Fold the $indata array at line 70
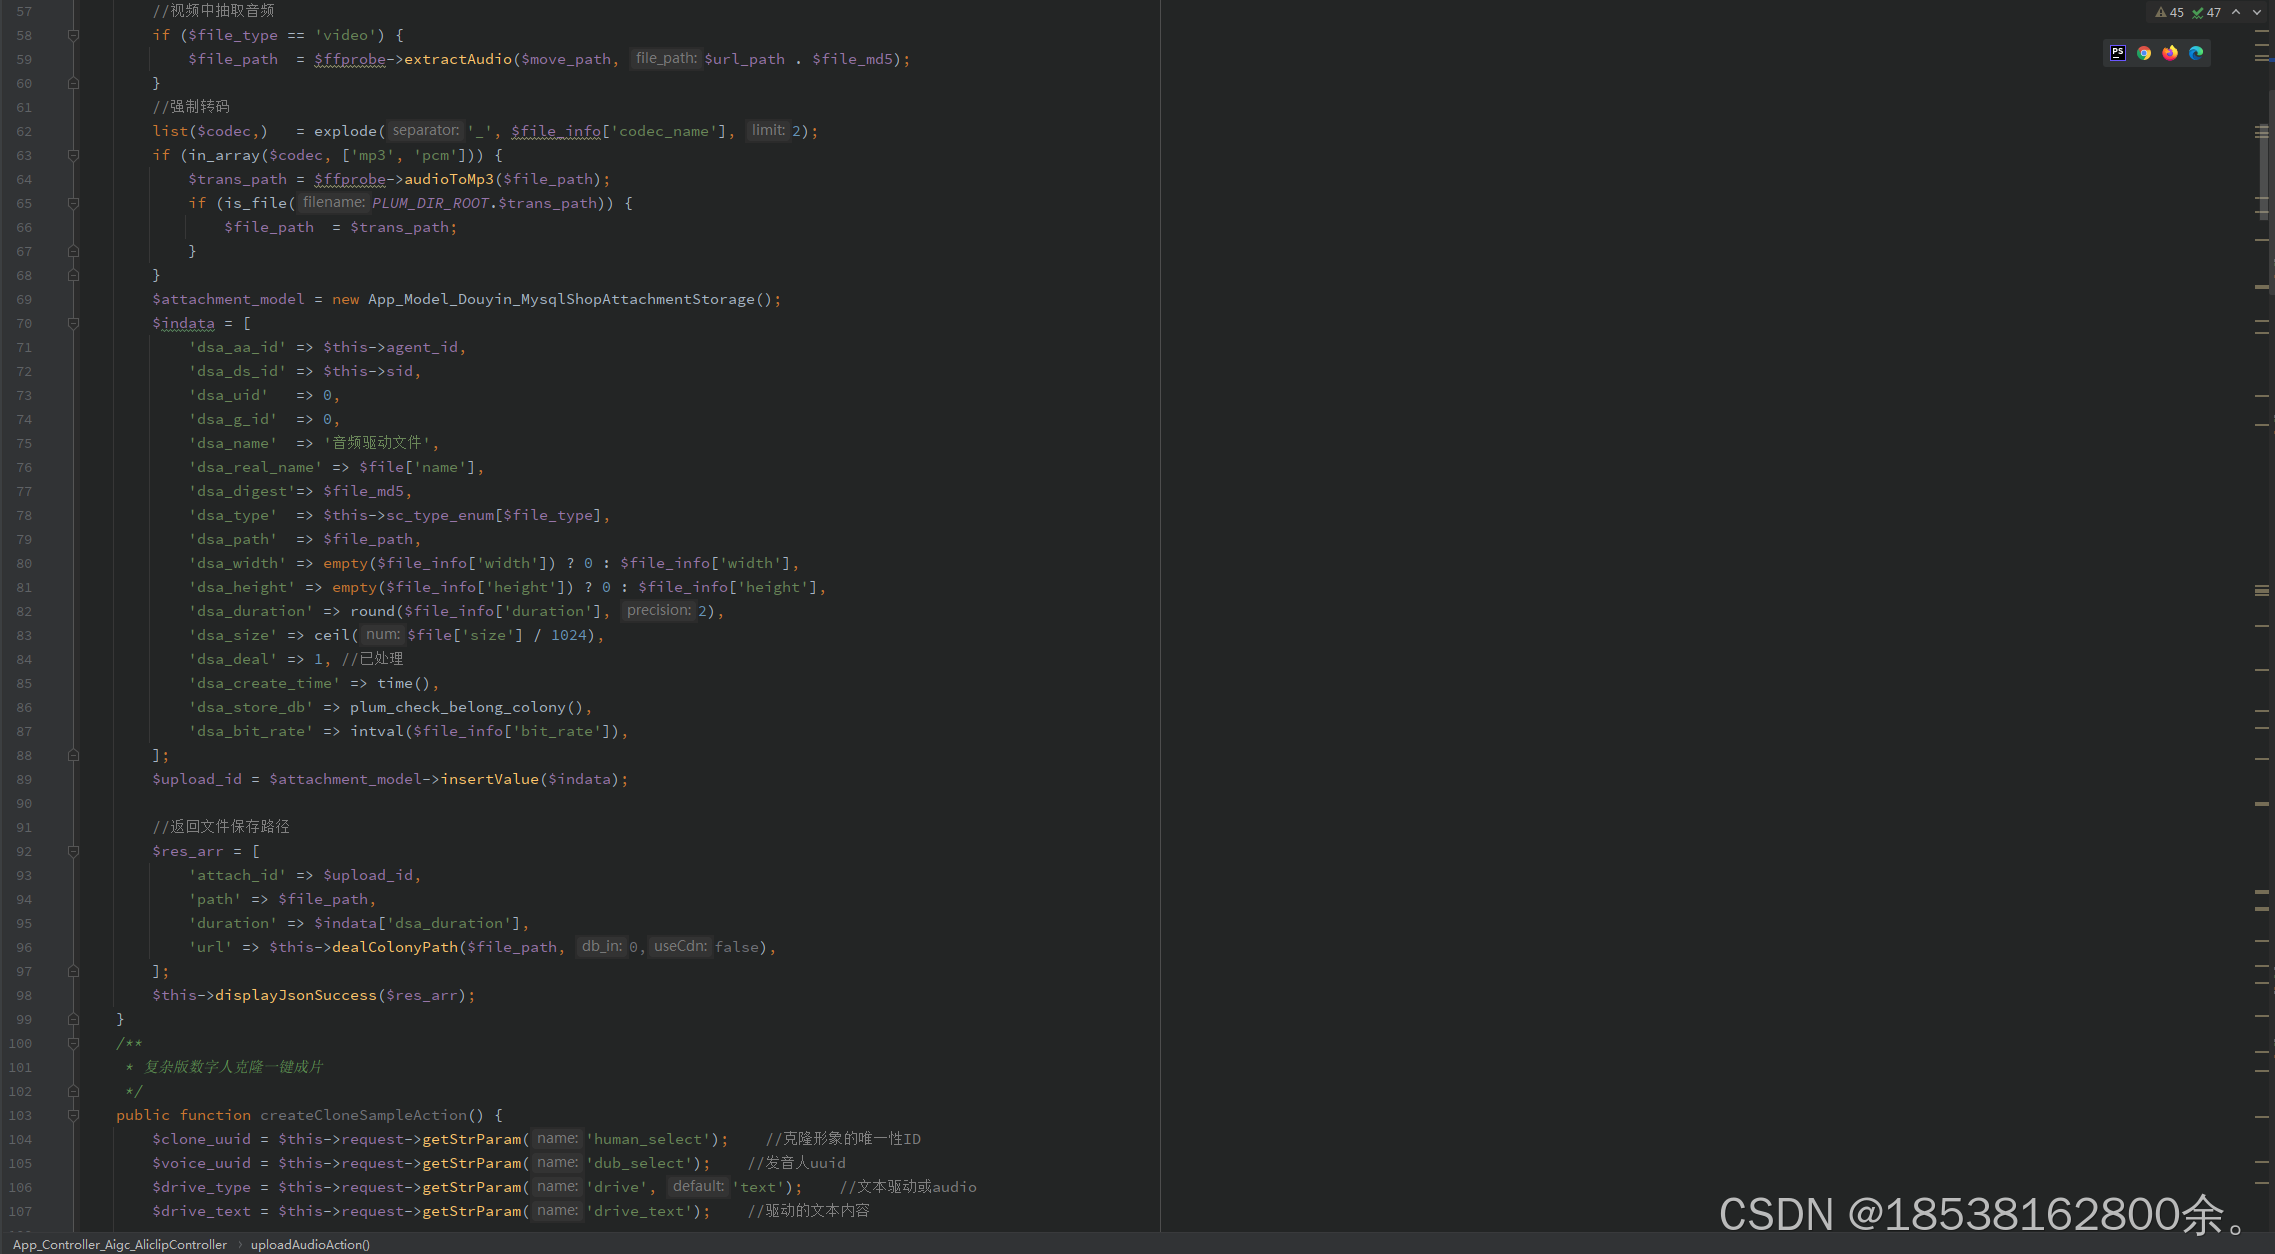The height and width of the screenshot is (1254, 2275). [x=73, y=323]
